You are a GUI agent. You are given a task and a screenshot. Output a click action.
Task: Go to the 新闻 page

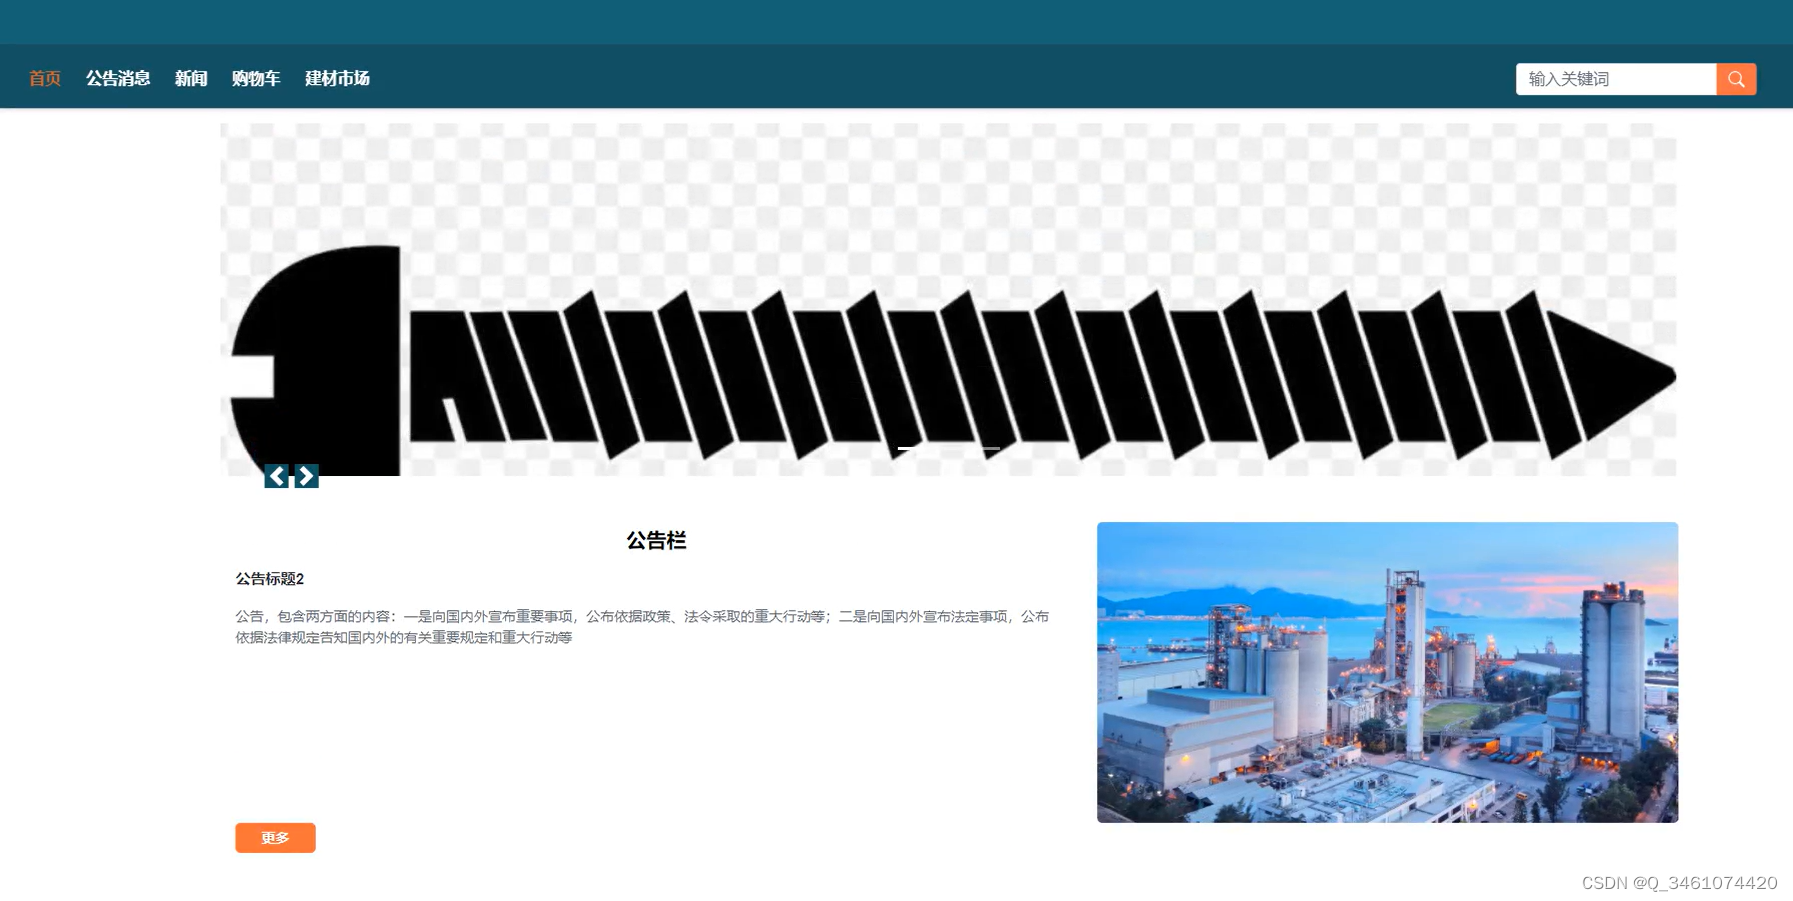click(191, 78)
